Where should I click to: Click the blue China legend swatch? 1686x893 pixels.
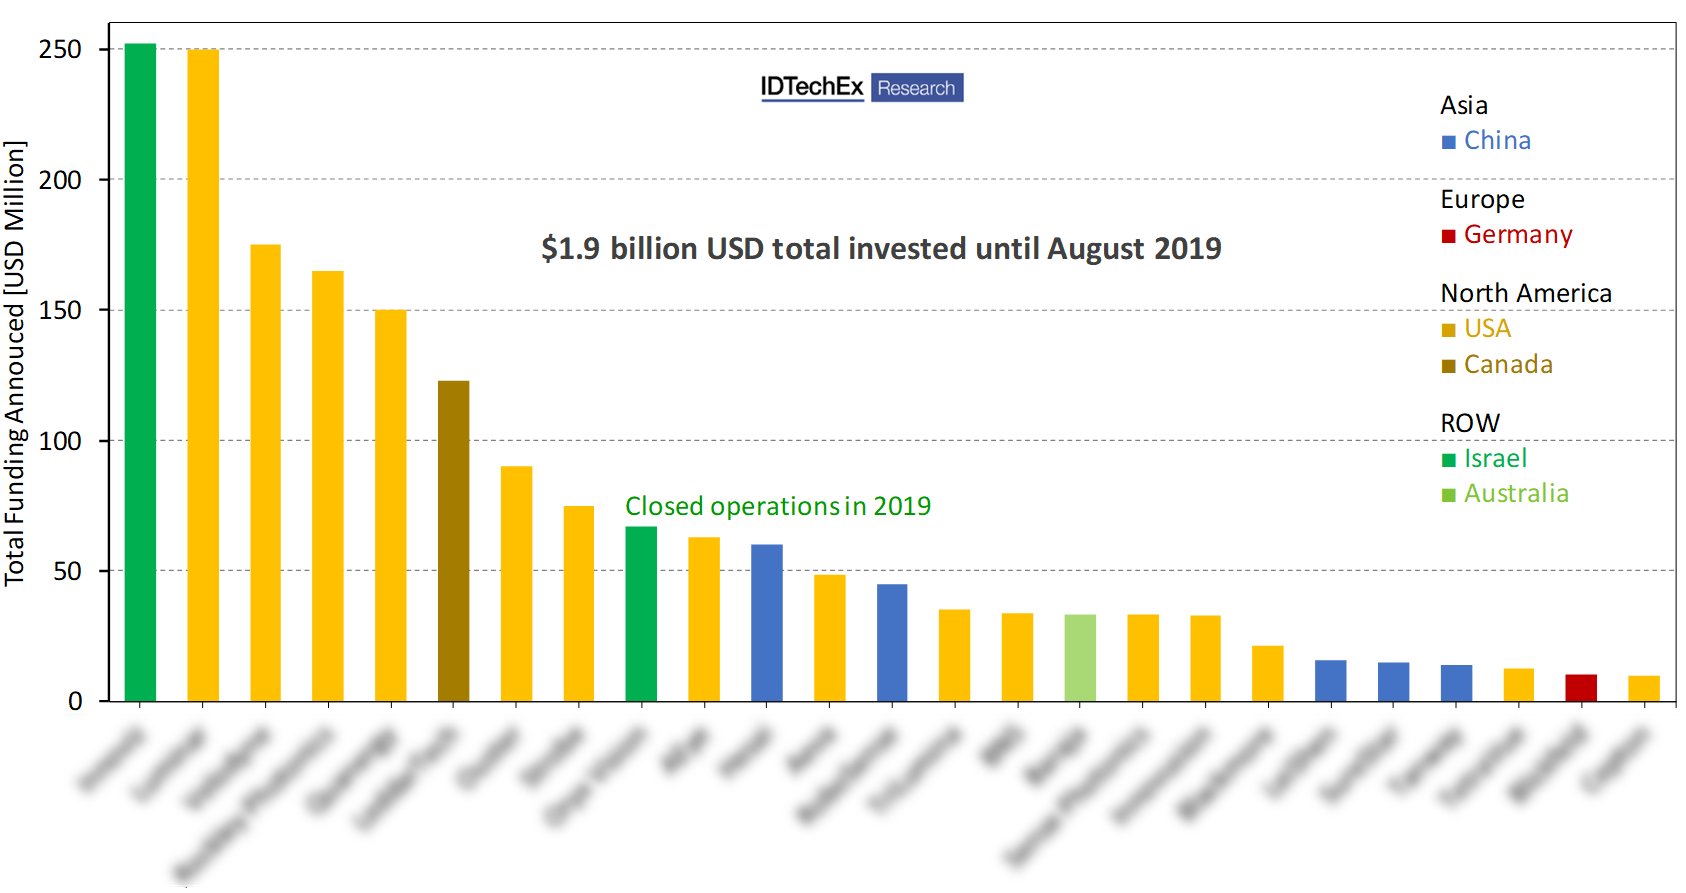click(x=1448, y=142)
